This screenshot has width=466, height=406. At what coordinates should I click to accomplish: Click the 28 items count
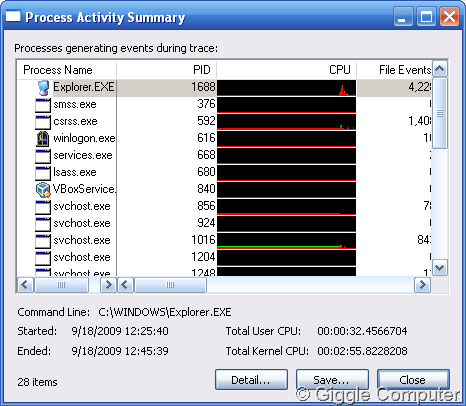point(37,382)
